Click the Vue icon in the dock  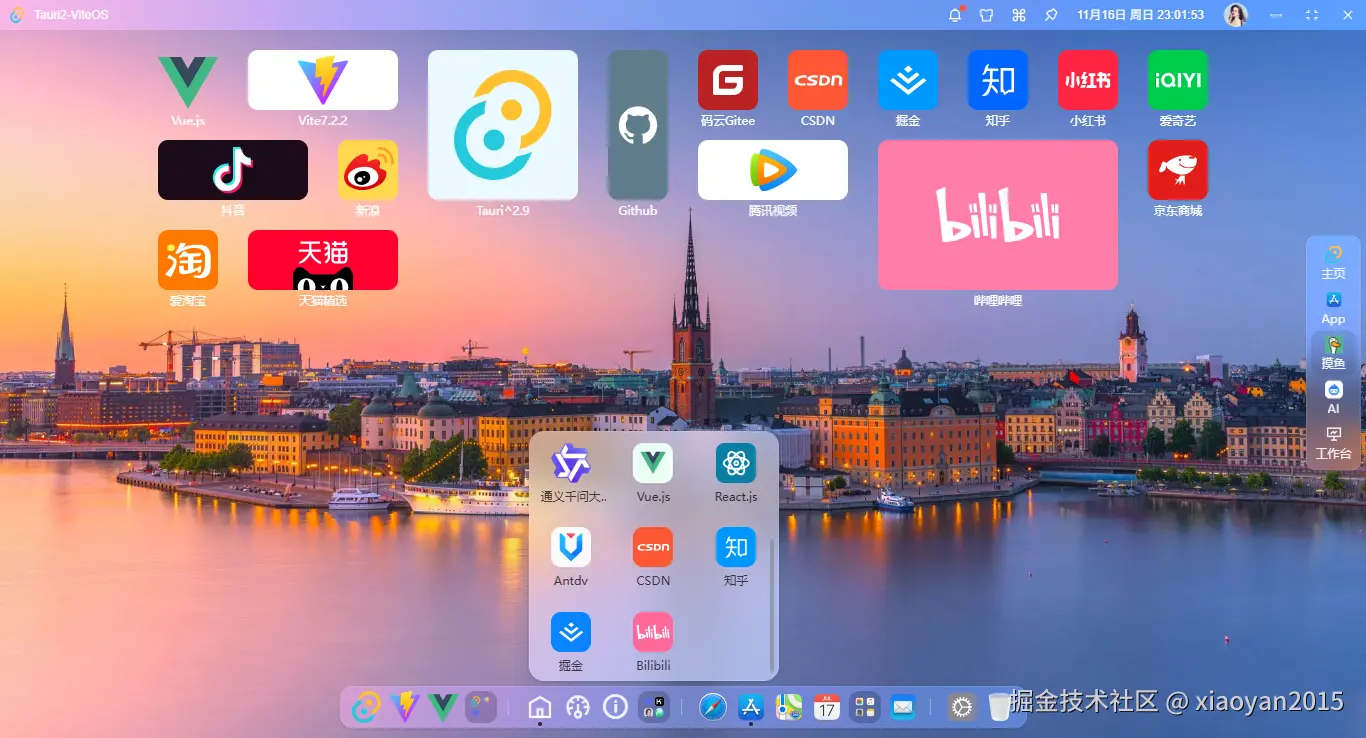point(443,707)
